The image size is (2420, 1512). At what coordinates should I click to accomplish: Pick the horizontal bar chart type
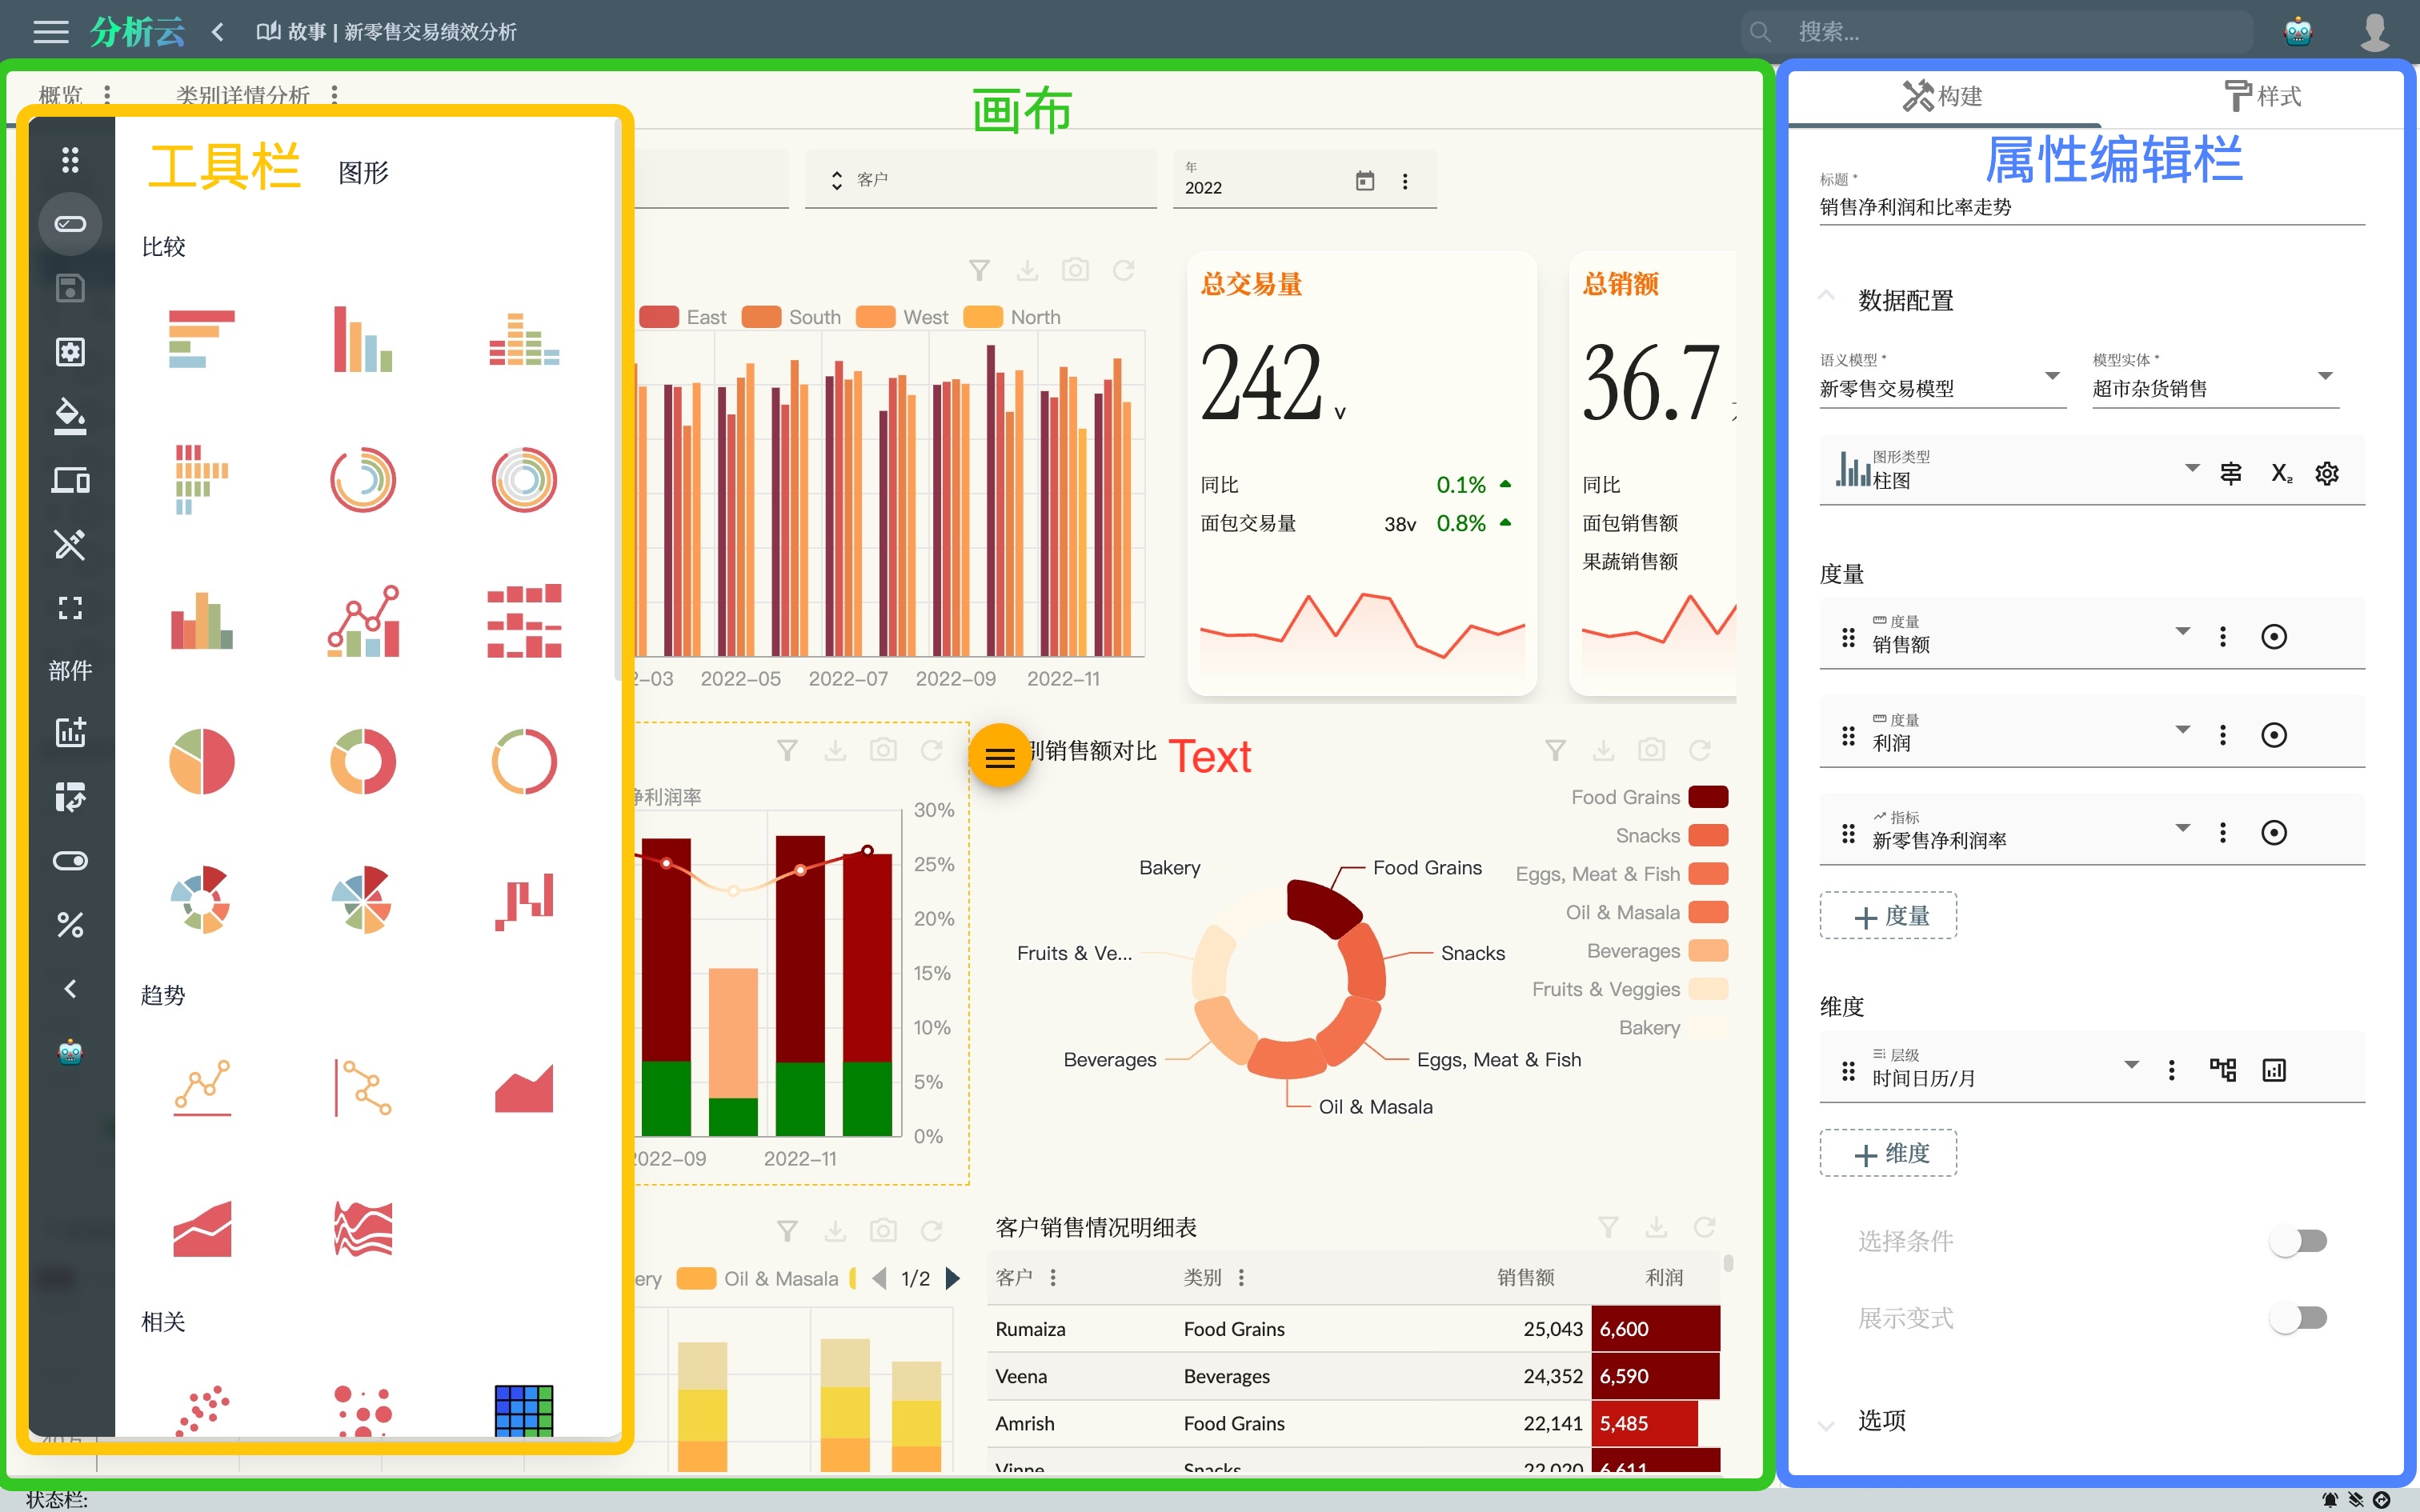[201, 339]
